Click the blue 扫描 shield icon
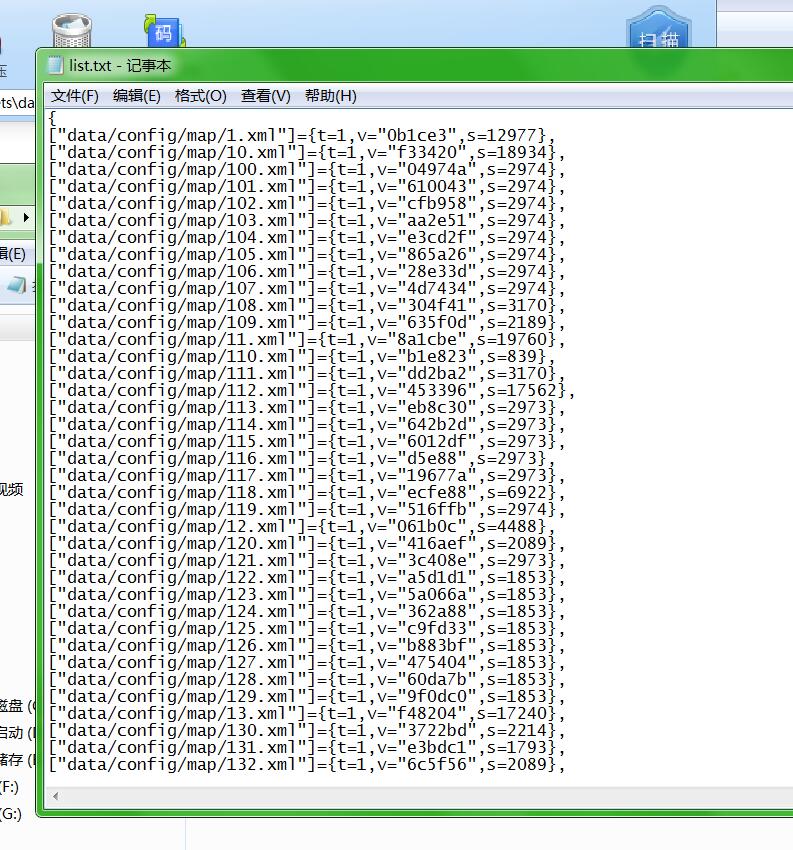Image resolution: width=793 pixels, height=850 pixels. tap(658, 36)
